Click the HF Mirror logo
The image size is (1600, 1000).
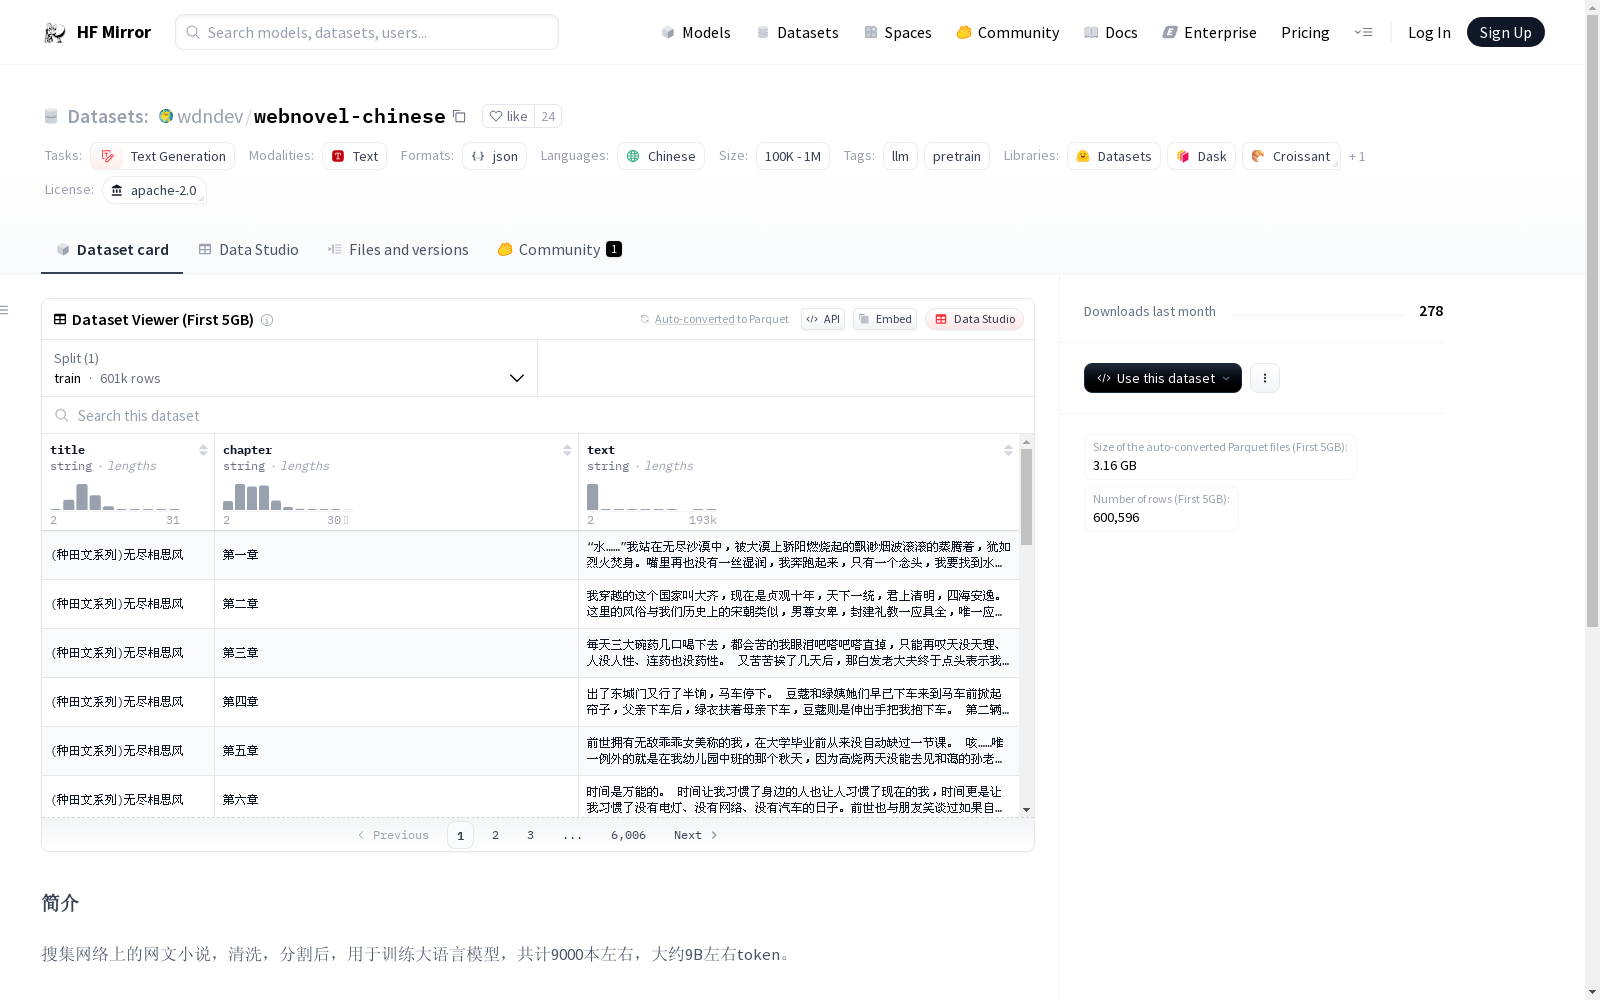(x=97, y=32)
